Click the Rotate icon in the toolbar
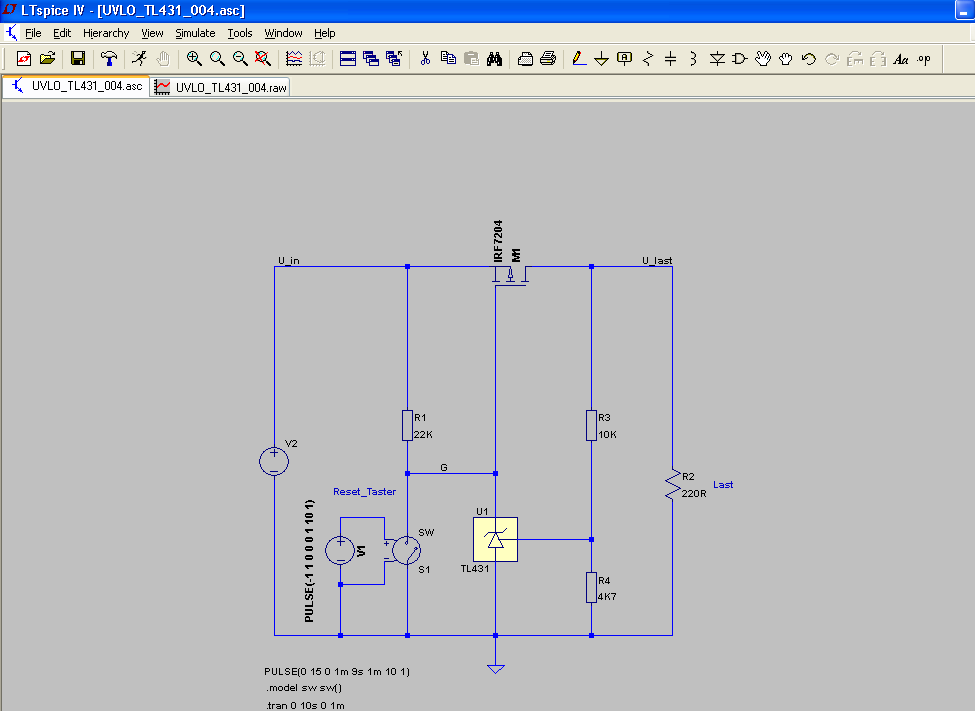This screenshot has height=711, width=975. (855, 58)
